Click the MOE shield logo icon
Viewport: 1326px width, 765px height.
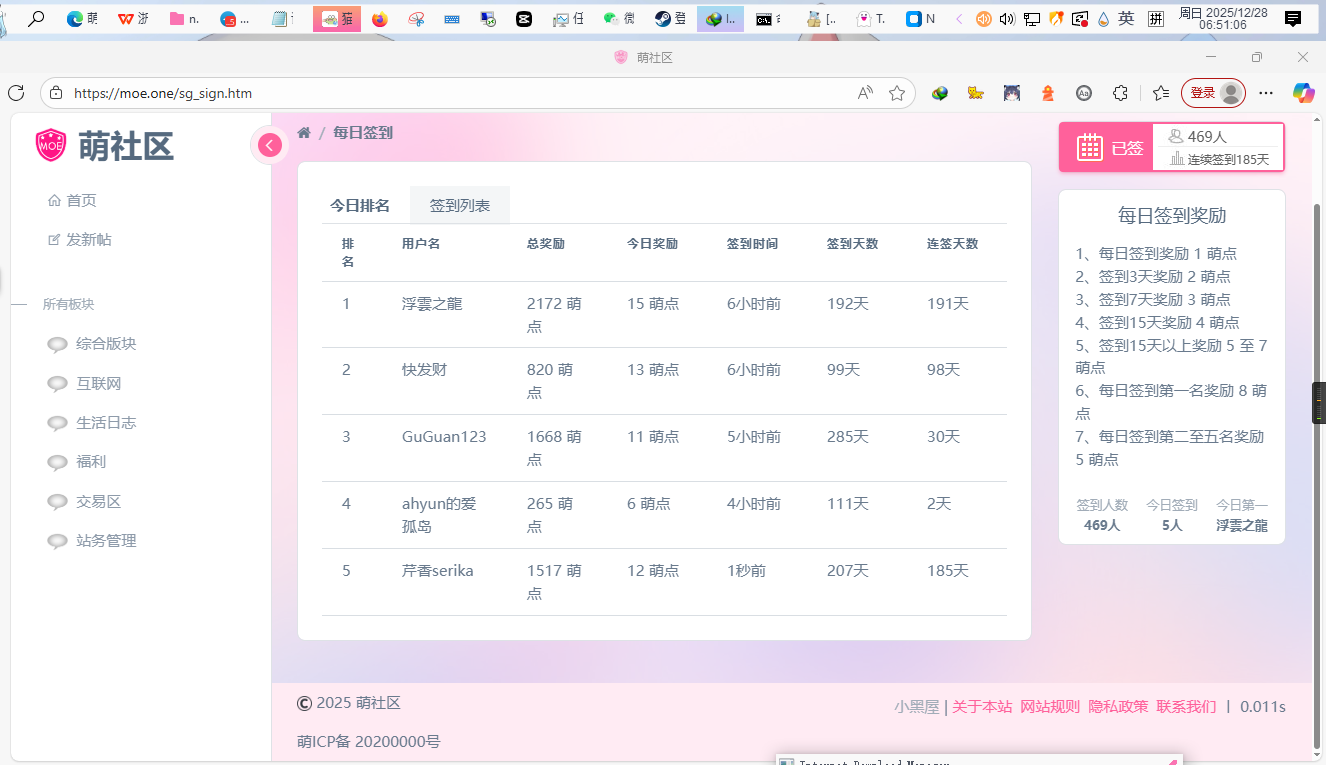click(x=51, y=145)
